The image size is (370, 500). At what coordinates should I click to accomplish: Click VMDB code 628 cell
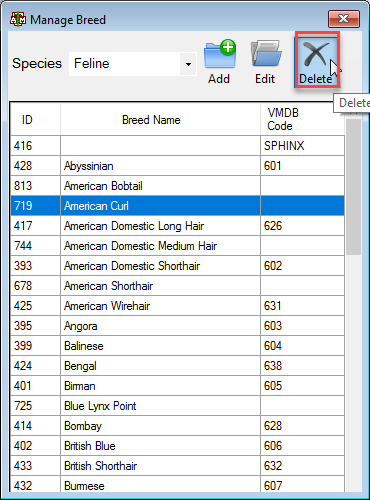pos(302,426)
